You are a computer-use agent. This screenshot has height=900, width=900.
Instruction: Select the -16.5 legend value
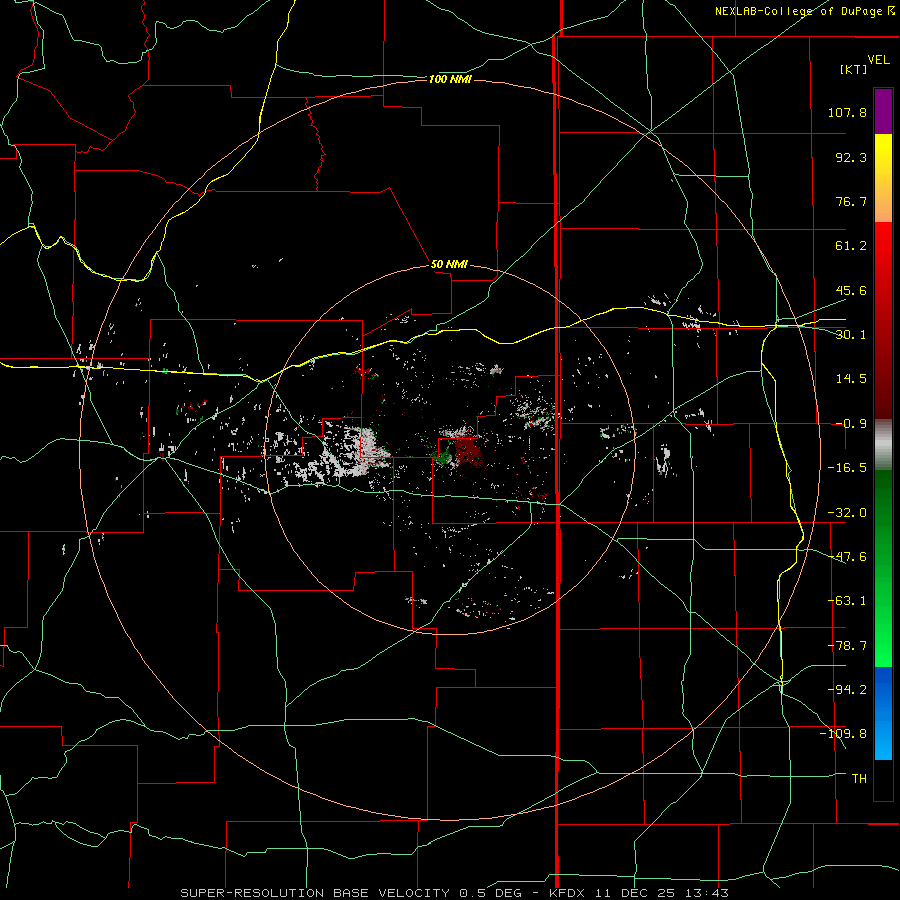tap(847, 468)
